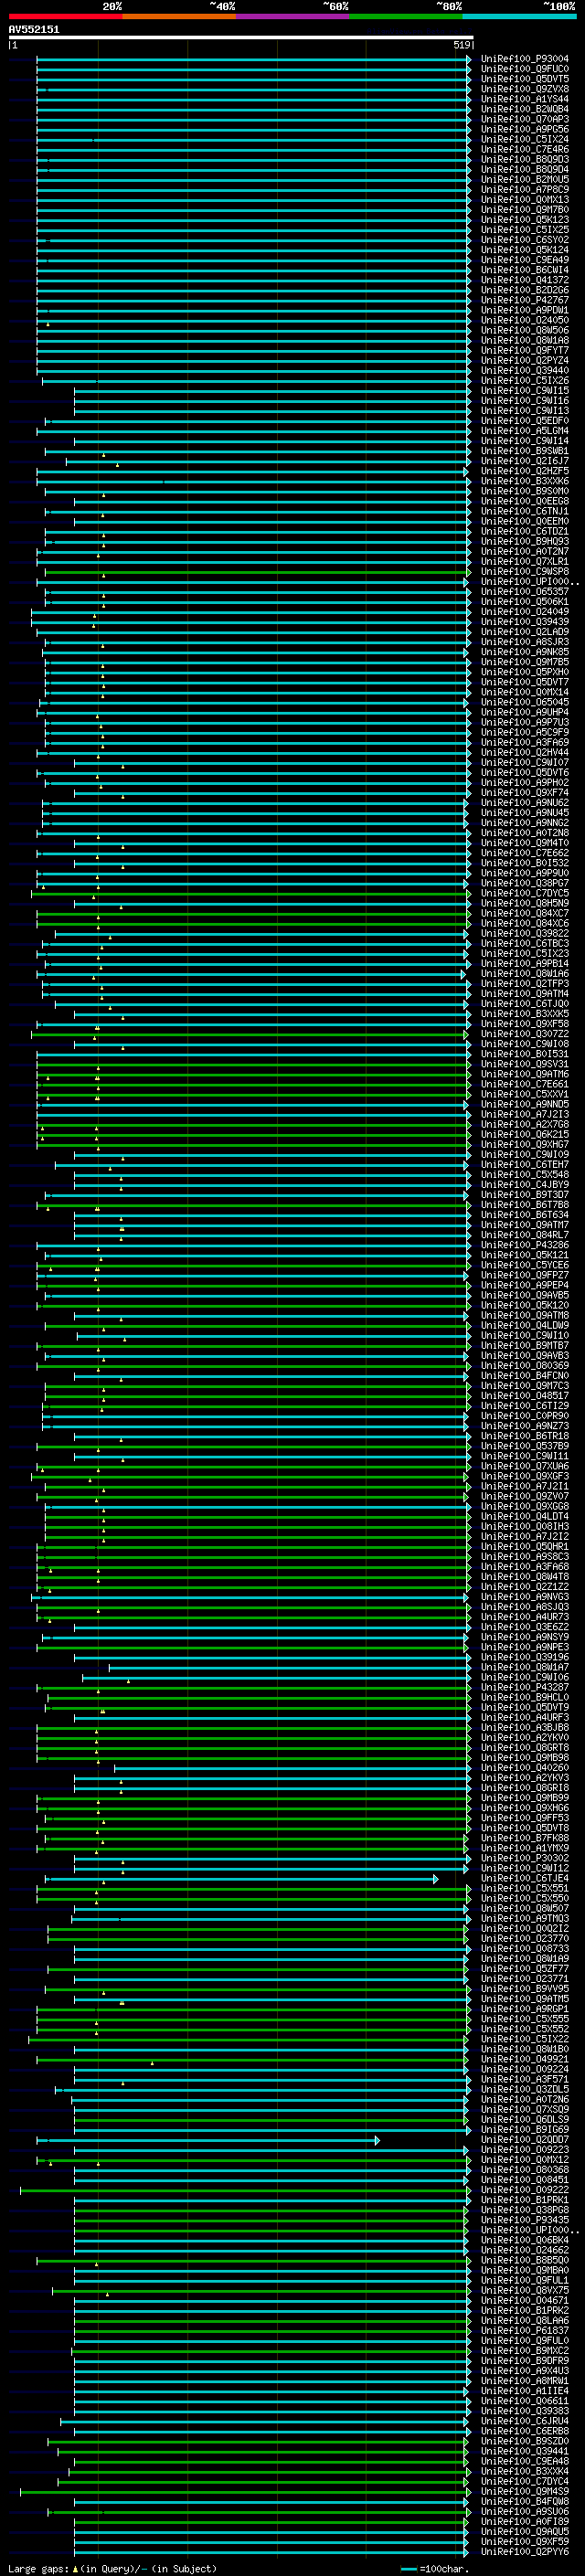
Task: Select hit label UniRef100_A9NND5
Action: [525, 1104]
